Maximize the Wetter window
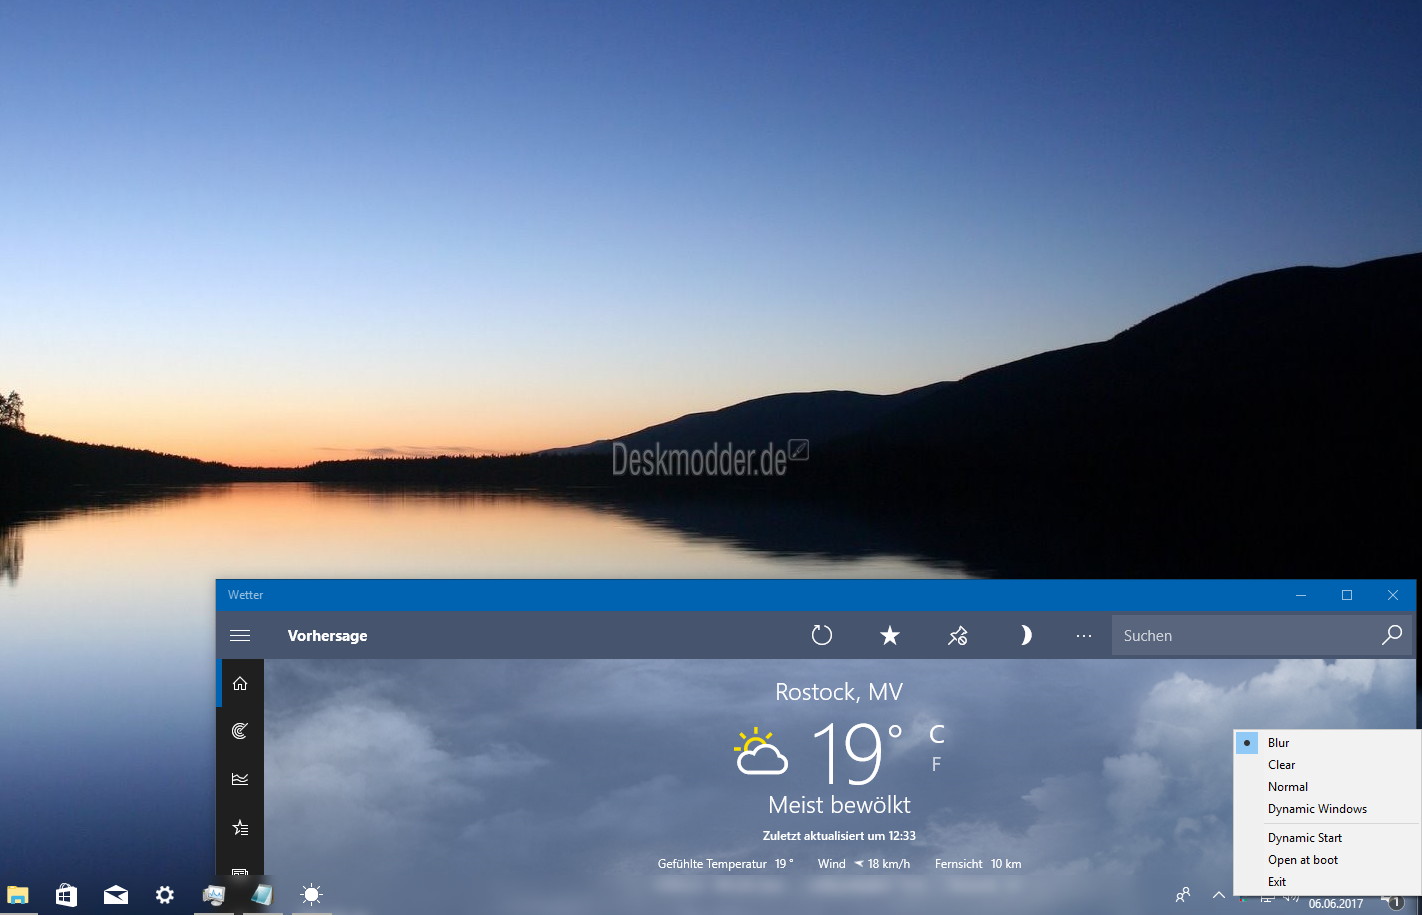The image size is (1422, 915). 1347,595
